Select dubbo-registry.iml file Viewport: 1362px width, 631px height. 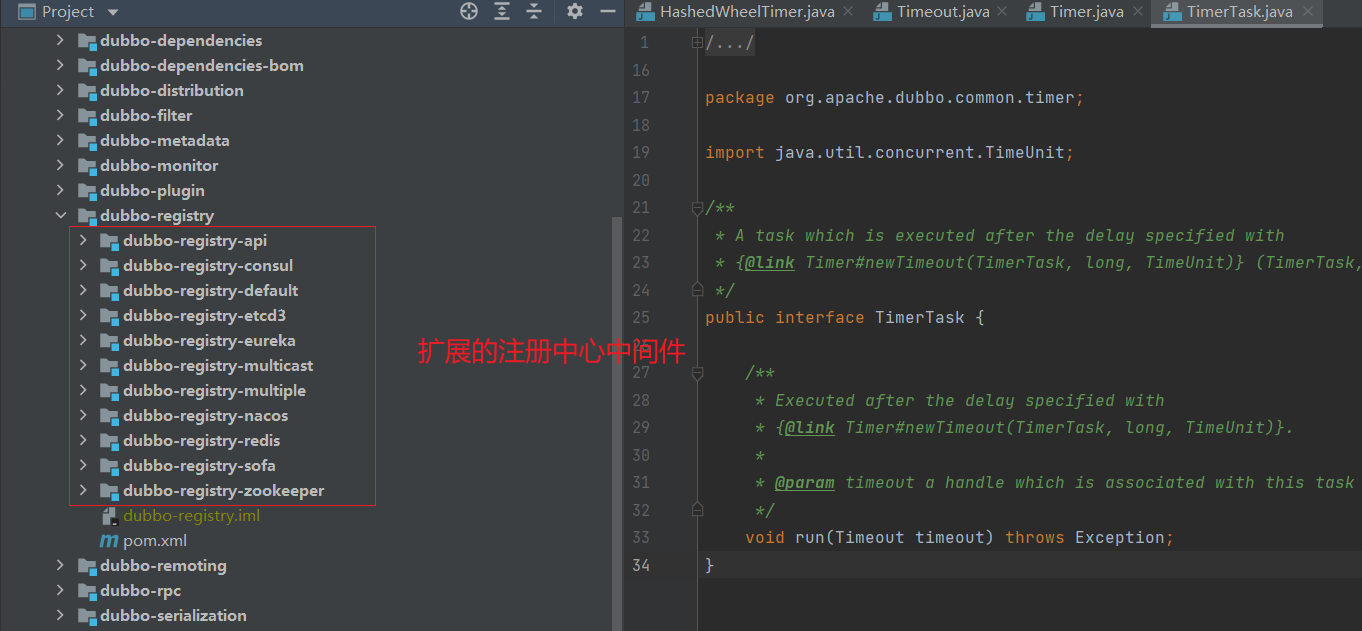[192, 515]
